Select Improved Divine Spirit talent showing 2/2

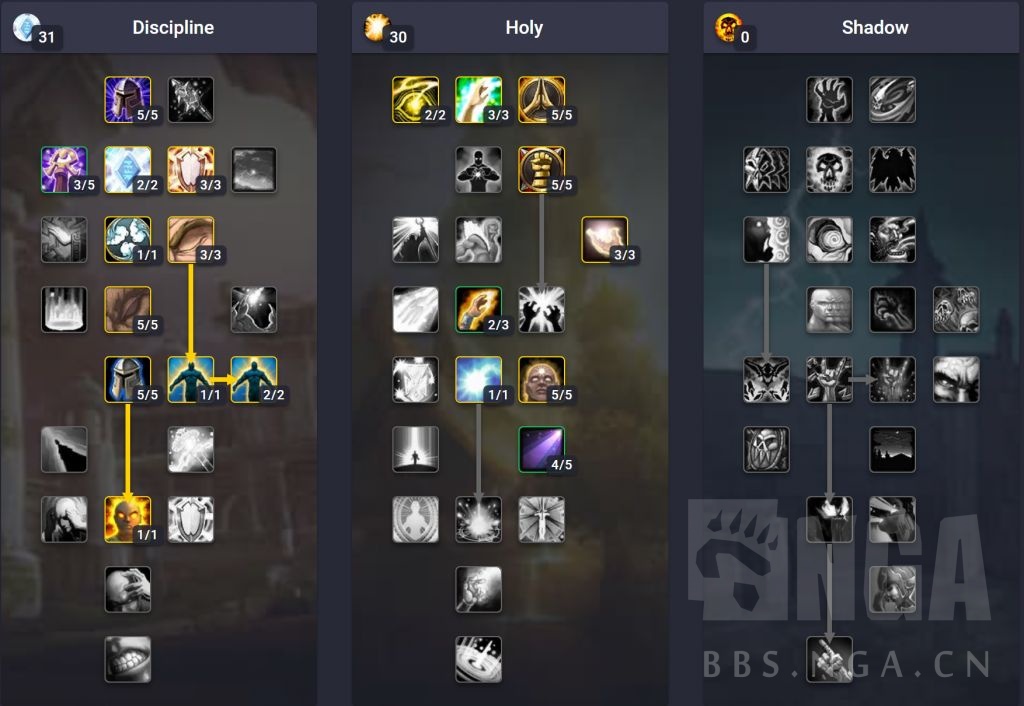(x=254, y=379)
